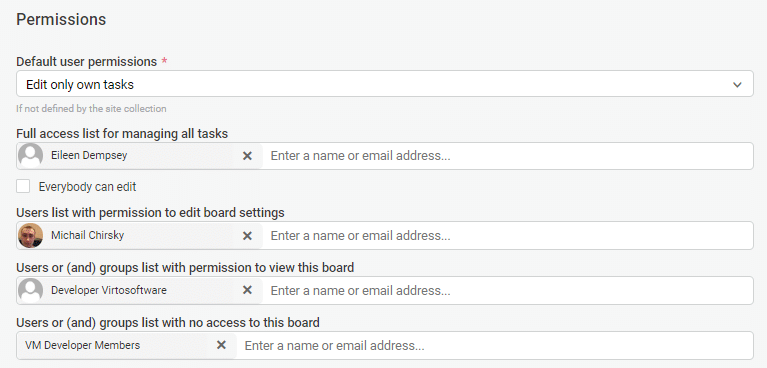
Task: Remove Eileen Dempsey from full access list
Action: pyautogui.click(x=248, y=156)
